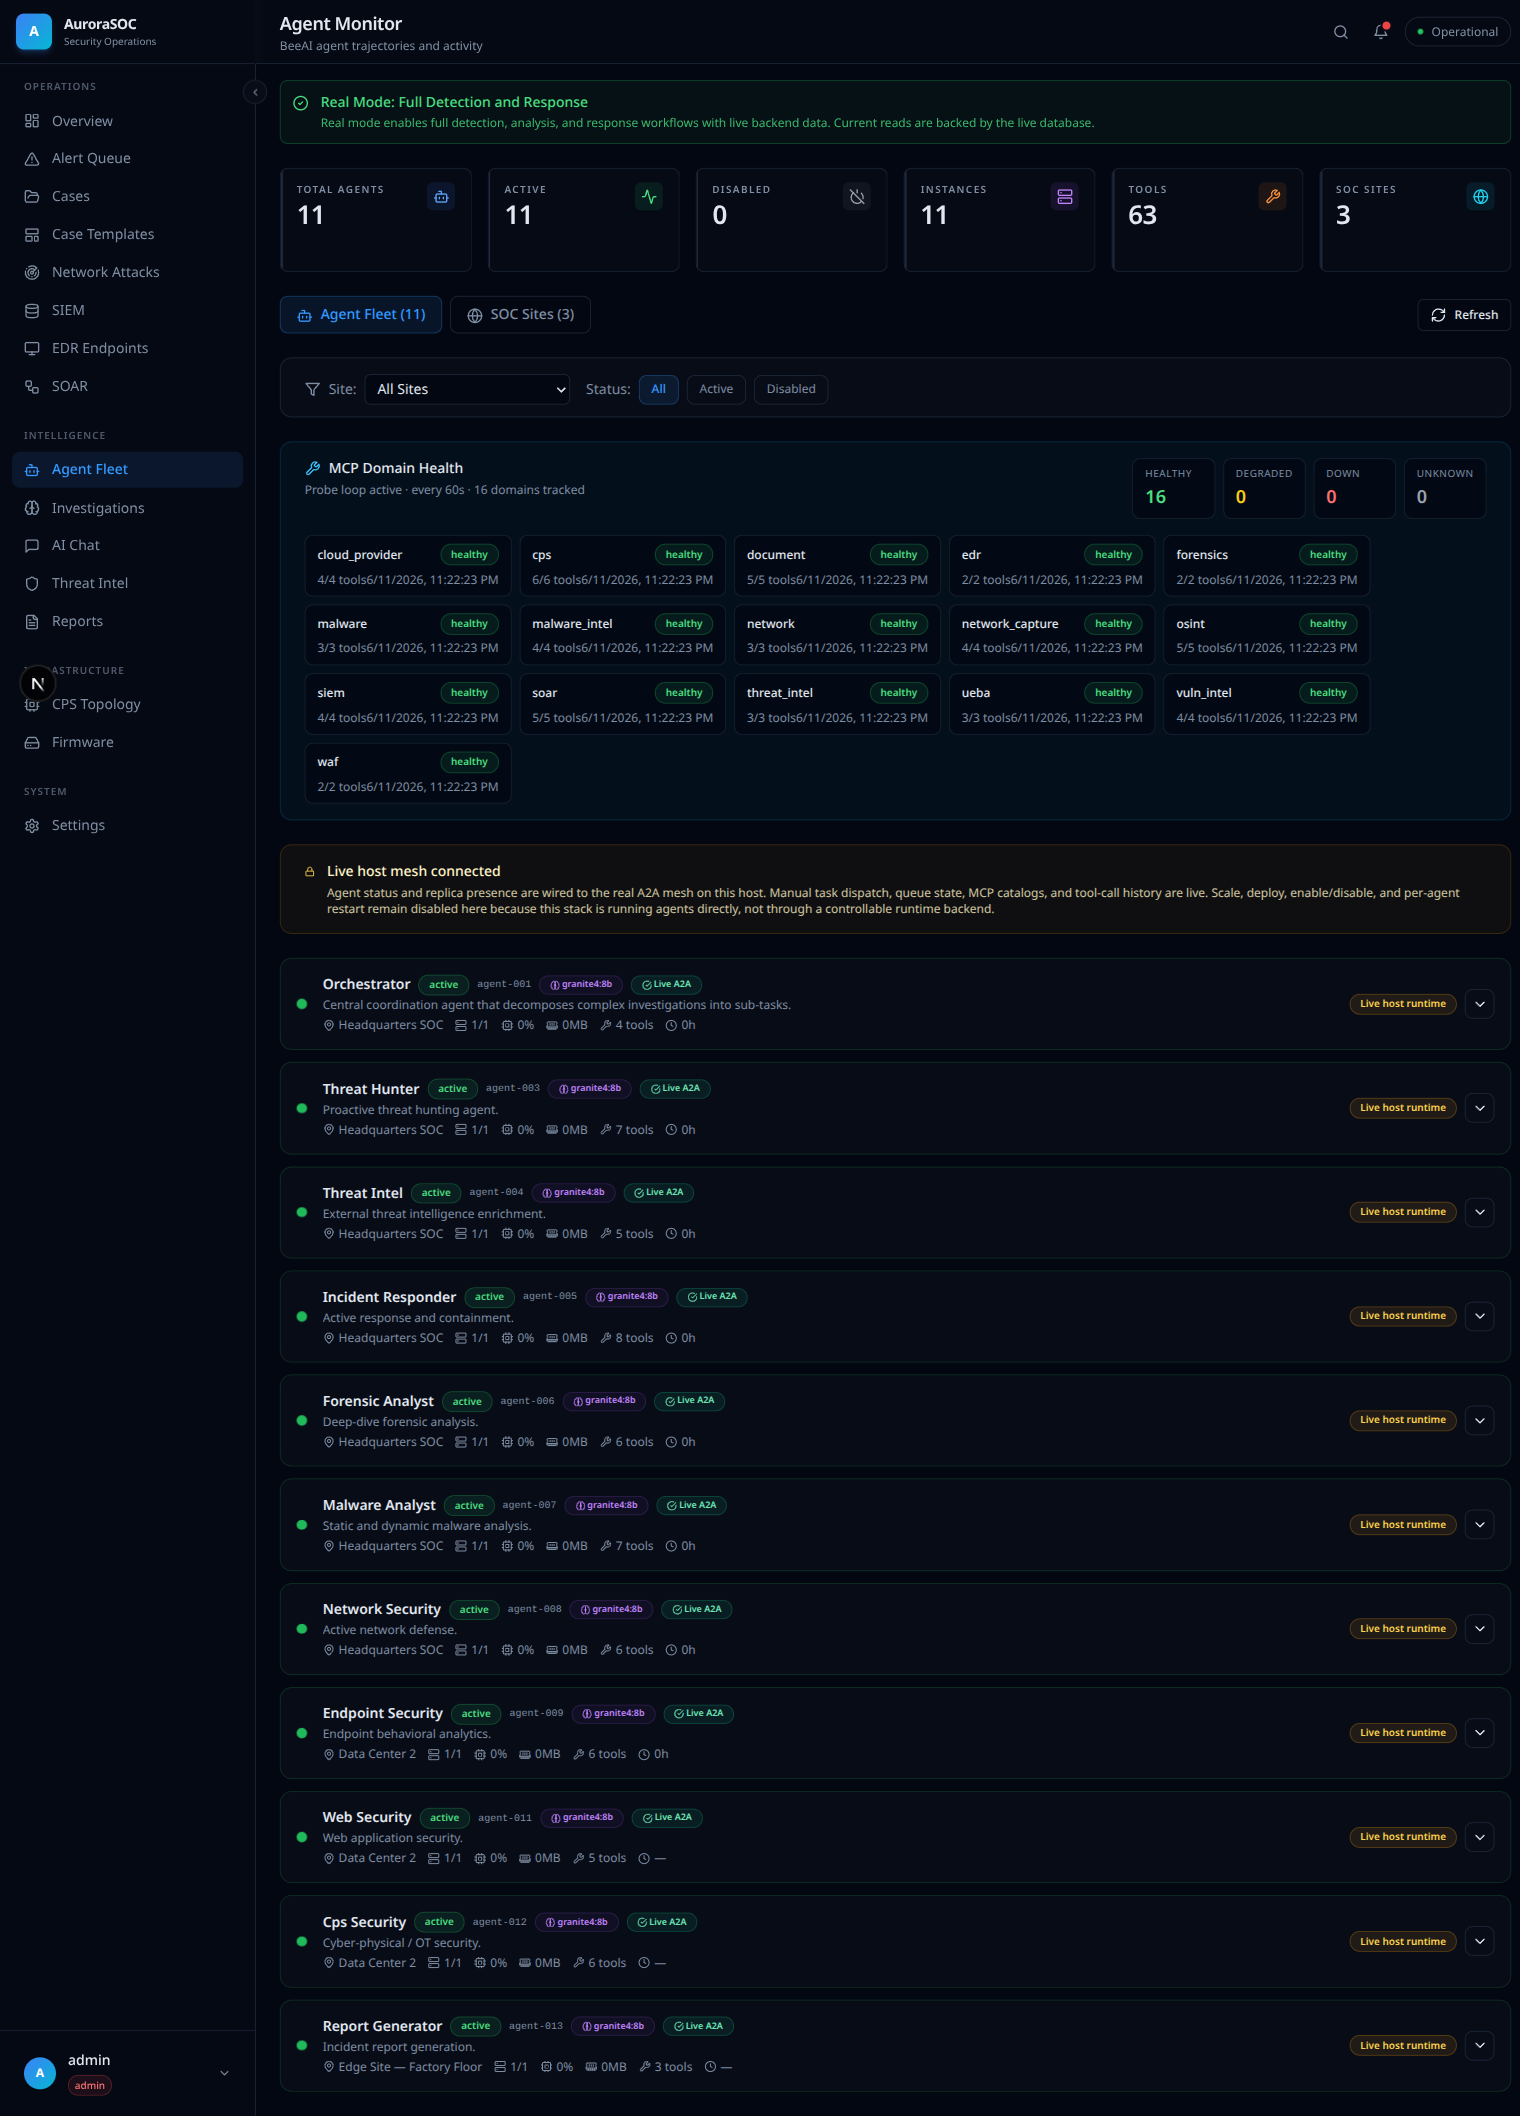Screen dimensions: 1520x2116
Task: Expand the Threat Intel agent row
Action: 1480,1212
